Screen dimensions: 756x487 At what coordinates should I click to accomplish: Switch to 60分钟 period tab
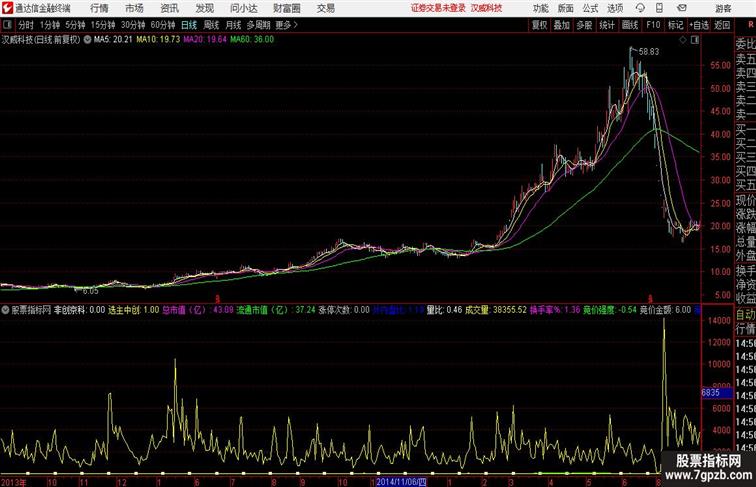[x=163, y=25]
